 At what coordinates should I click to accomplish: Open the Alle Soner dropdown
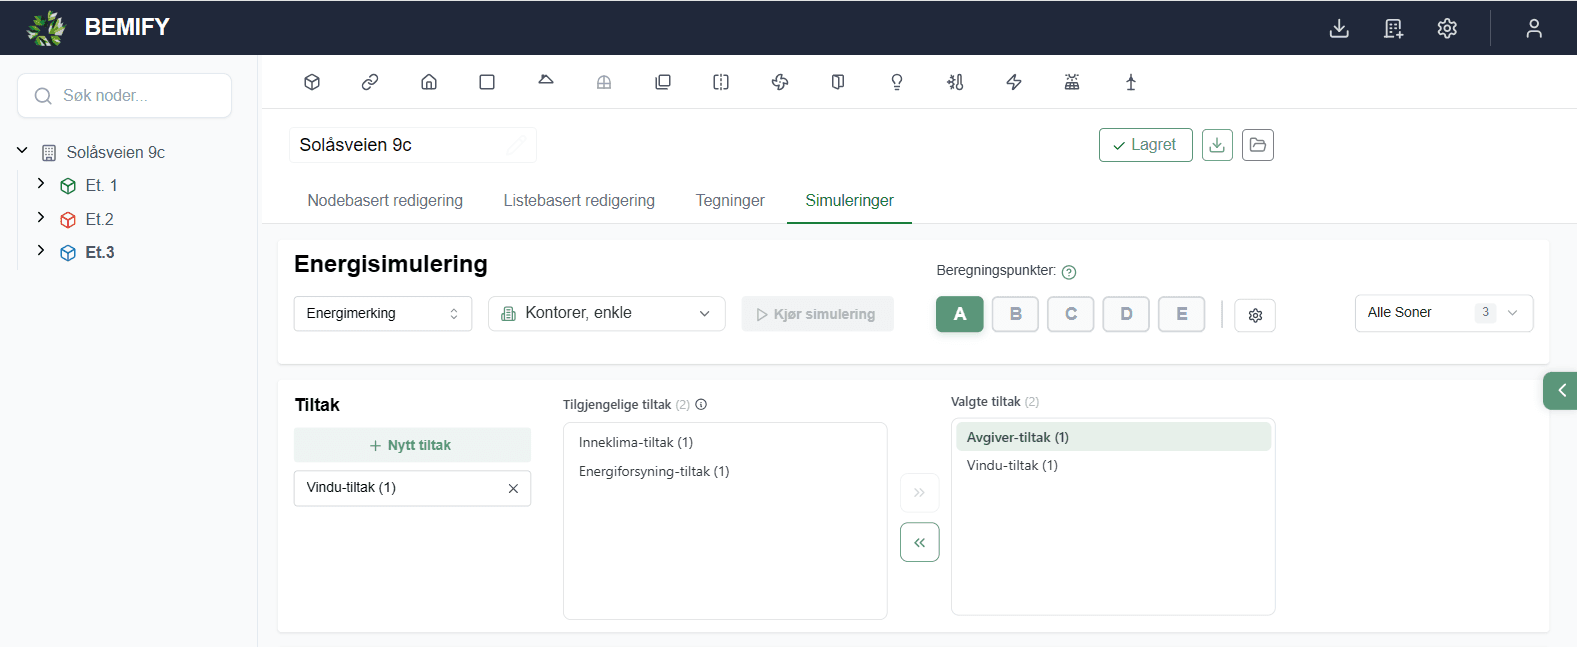[1444, 313]
